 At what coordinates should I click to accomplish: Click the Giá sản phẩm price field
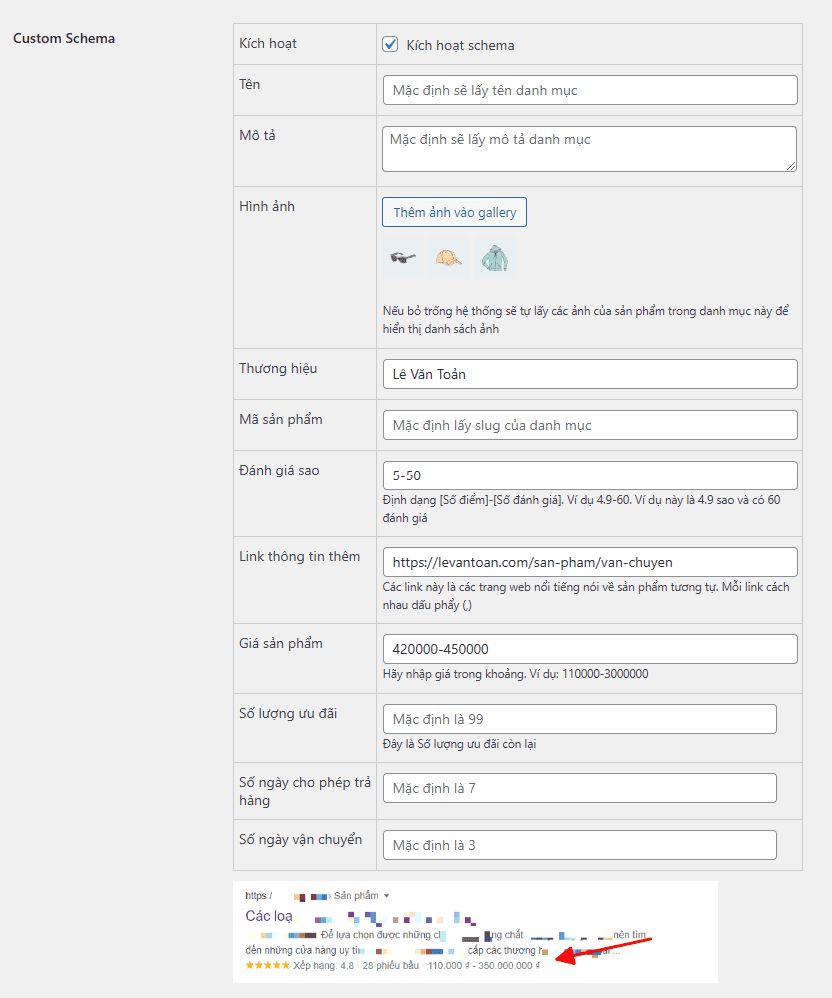coord(590,649)
